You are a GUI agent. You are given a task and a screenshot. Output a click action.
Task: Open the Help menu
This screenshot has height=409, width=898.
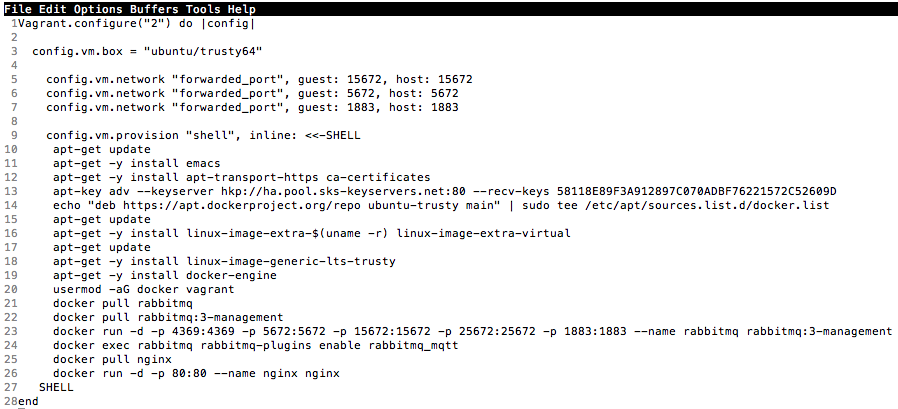pos(241,10)
